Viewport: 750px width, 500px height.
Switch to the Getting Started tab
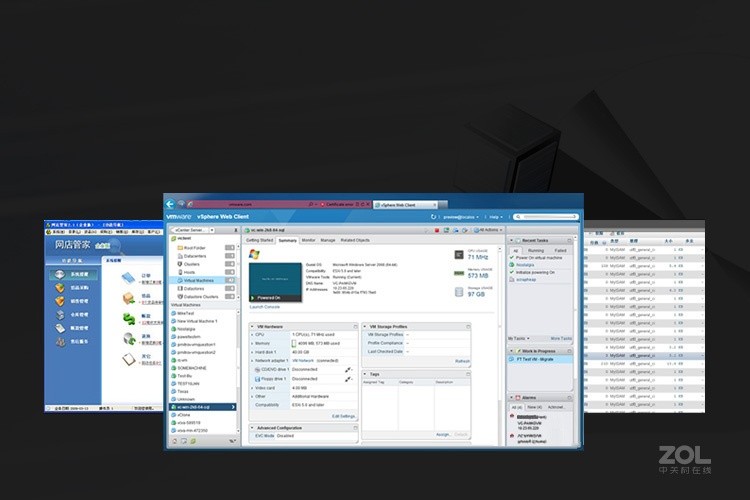tap(259, 240)
